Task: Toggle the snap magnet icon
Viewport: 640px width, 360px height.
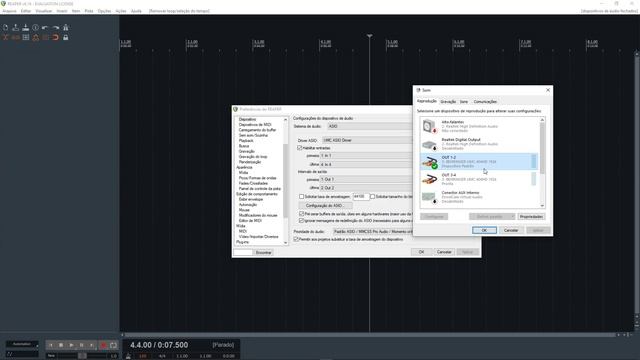Action: 56,38
